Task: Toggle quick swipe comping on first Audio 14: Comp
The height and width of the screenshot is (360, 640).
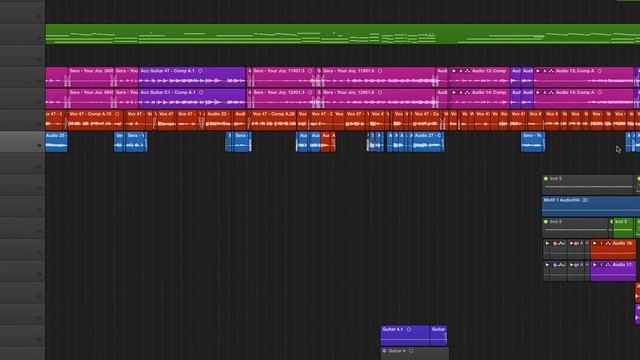Action: coord(467,93)
